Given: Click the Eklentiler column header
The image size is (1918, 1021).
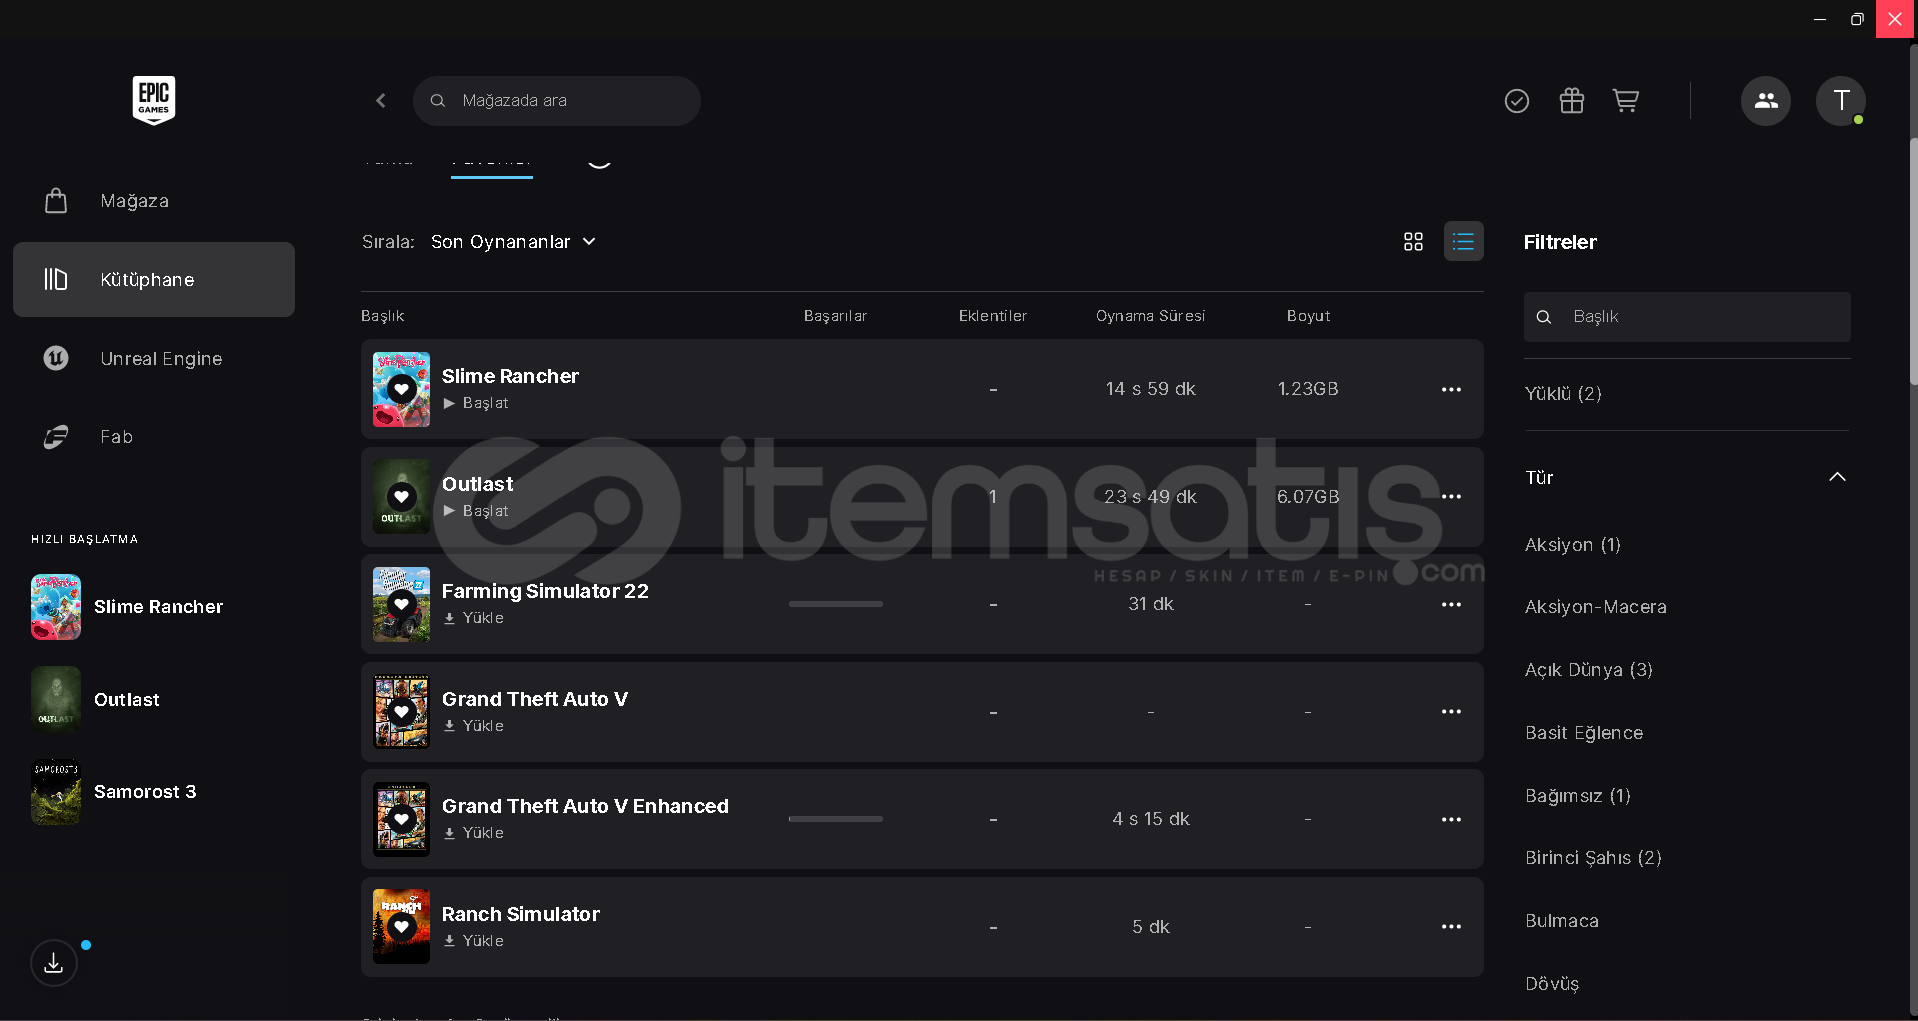Looking at the screenshot, I should [993, 316].
